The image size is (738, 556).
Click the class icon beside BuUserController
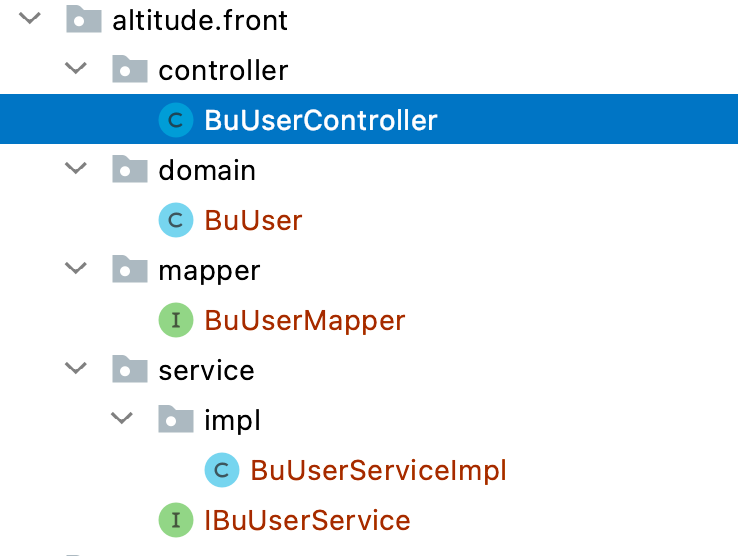[176, 121]
